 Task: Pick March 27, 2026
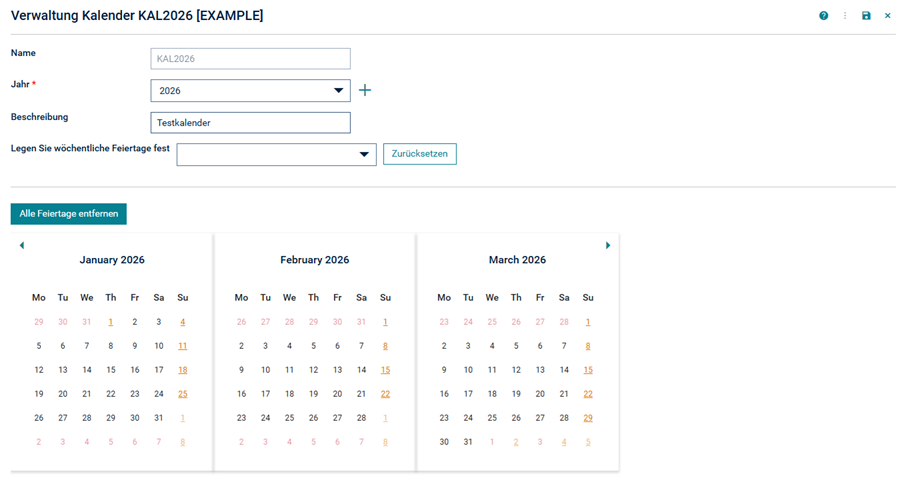(x=540, y=418)
